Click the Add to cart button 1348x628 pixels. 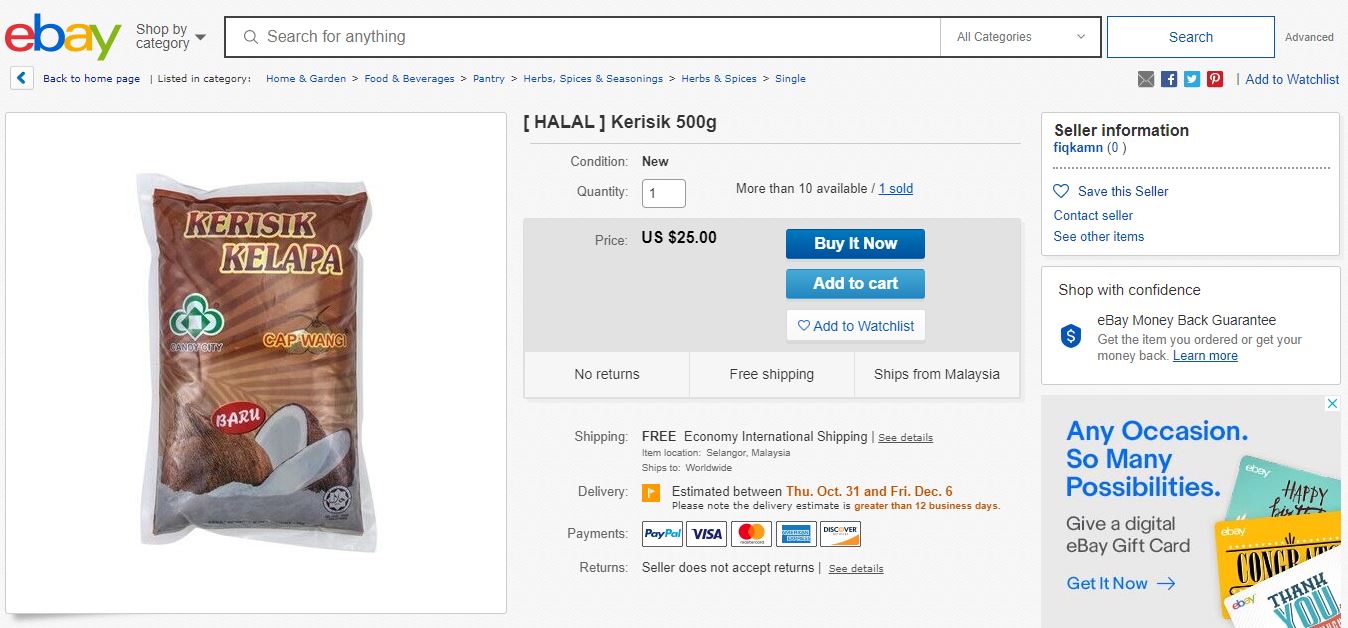[855, 284]
